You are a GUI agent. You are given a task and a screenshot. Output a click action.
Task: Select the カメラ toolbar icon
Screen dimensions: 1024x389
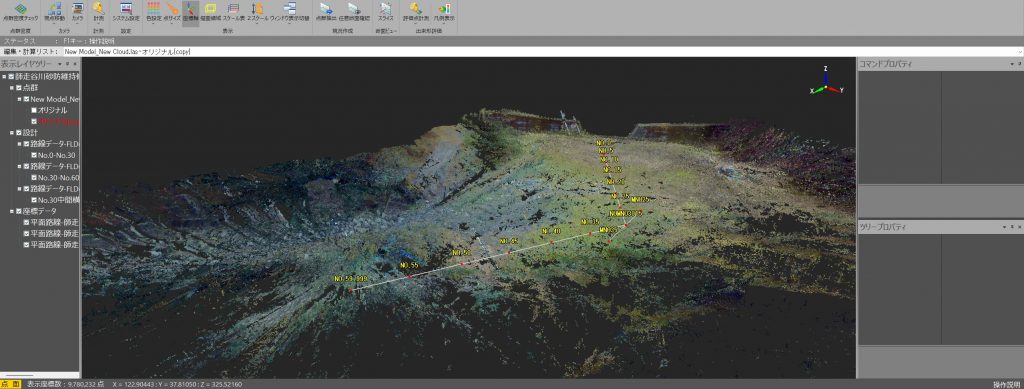pos(77,12)
